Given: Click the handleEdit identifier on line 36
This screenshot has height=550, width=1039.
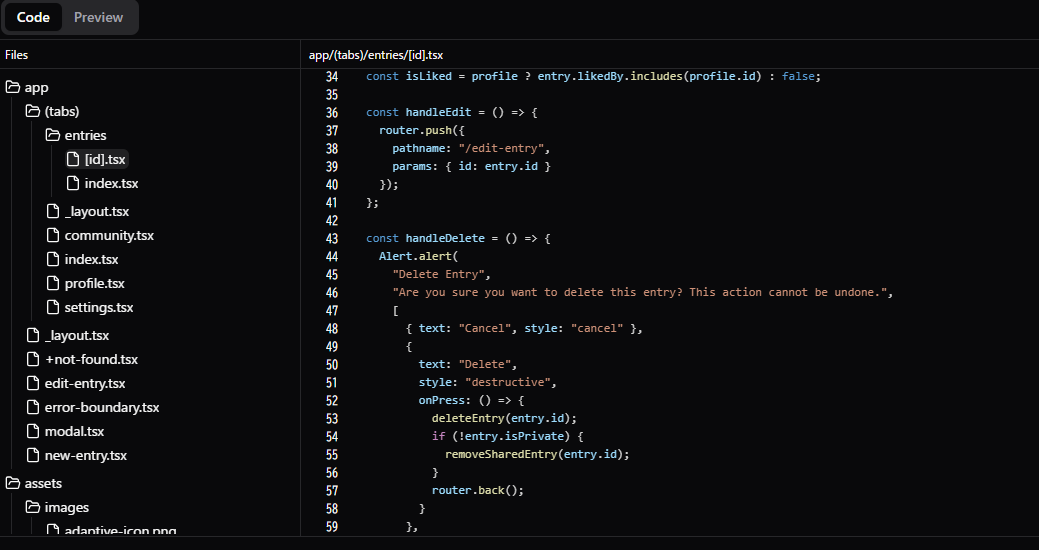Looking at the screenshot, I should pos(438,113).
